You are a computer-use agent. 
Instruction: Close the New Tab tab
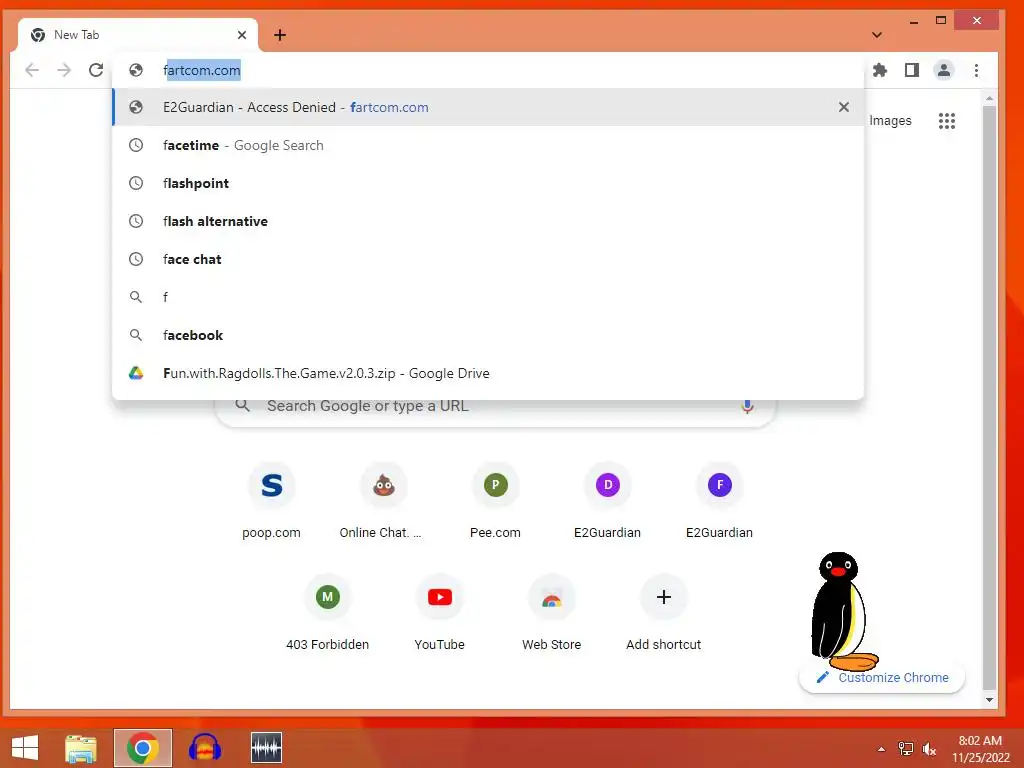242,35
